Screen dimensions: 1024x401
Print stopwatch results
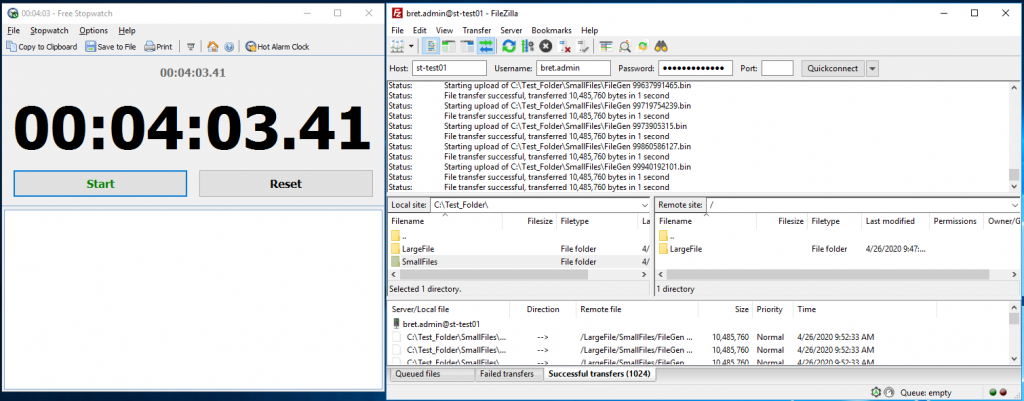click(x=158, y=46)
